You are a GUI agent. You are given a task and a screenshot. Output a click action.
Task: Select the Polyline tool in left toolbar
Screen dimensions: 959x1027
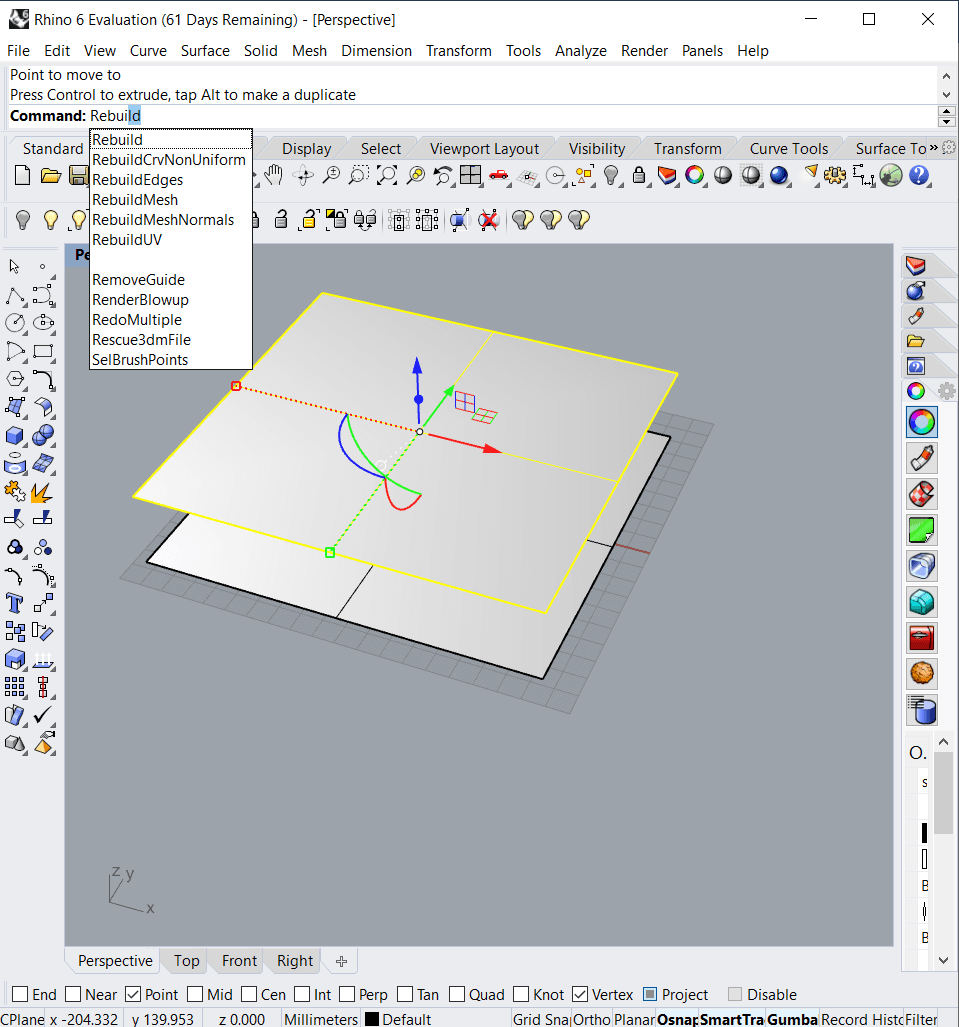15,296
